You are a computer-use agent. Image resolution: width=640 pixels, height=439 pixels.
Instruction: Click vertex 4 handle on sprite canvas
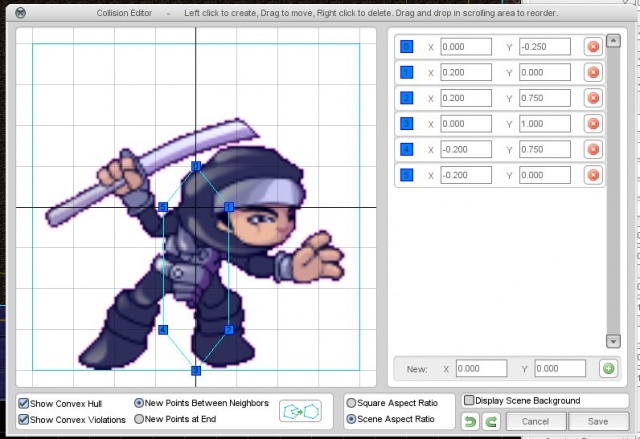click(163, 330)
